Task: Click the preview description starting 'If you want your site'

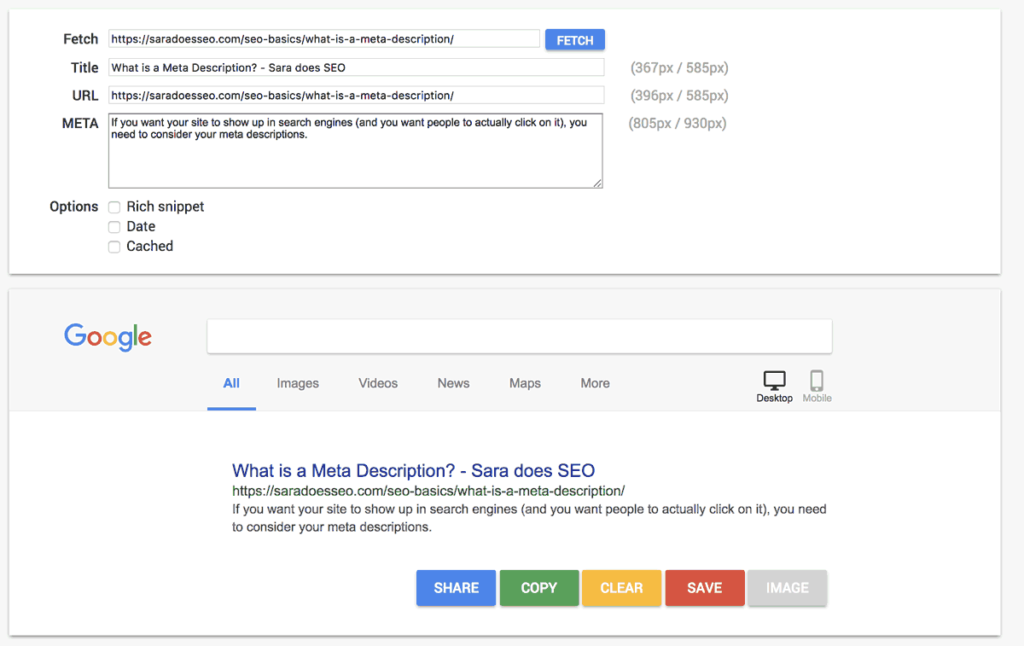Action: [x=529, y=518]
